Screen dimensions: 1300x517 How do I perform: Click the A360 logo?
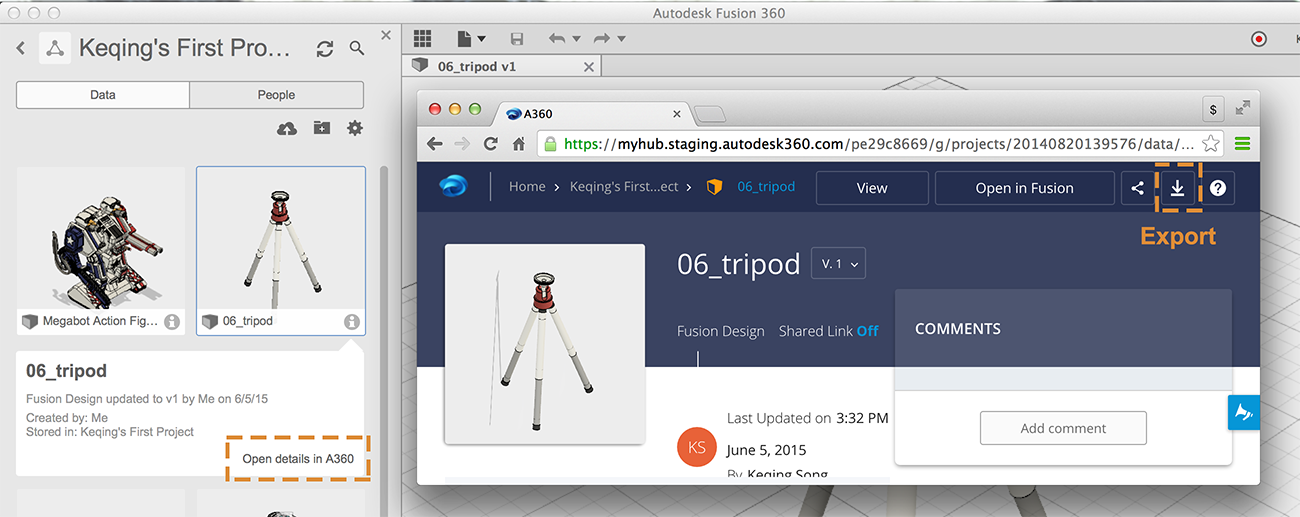point(452,187)
